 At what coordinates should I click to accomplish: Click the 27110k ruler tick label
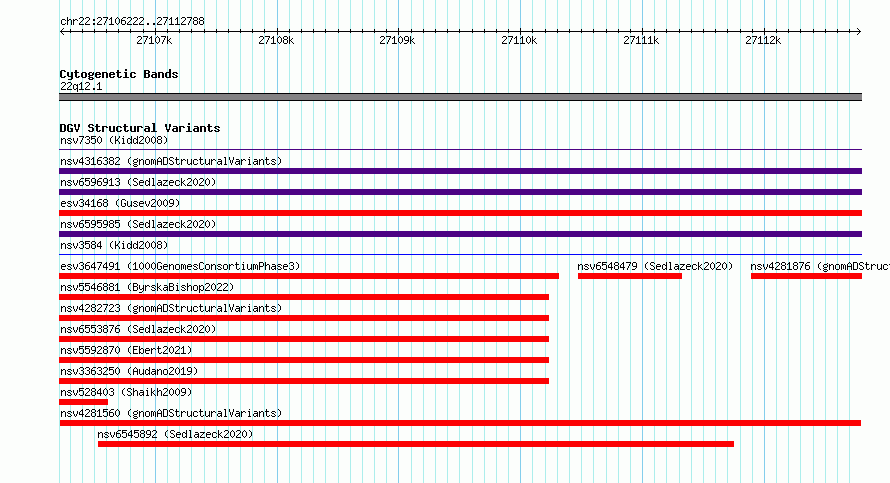point(519,40)
